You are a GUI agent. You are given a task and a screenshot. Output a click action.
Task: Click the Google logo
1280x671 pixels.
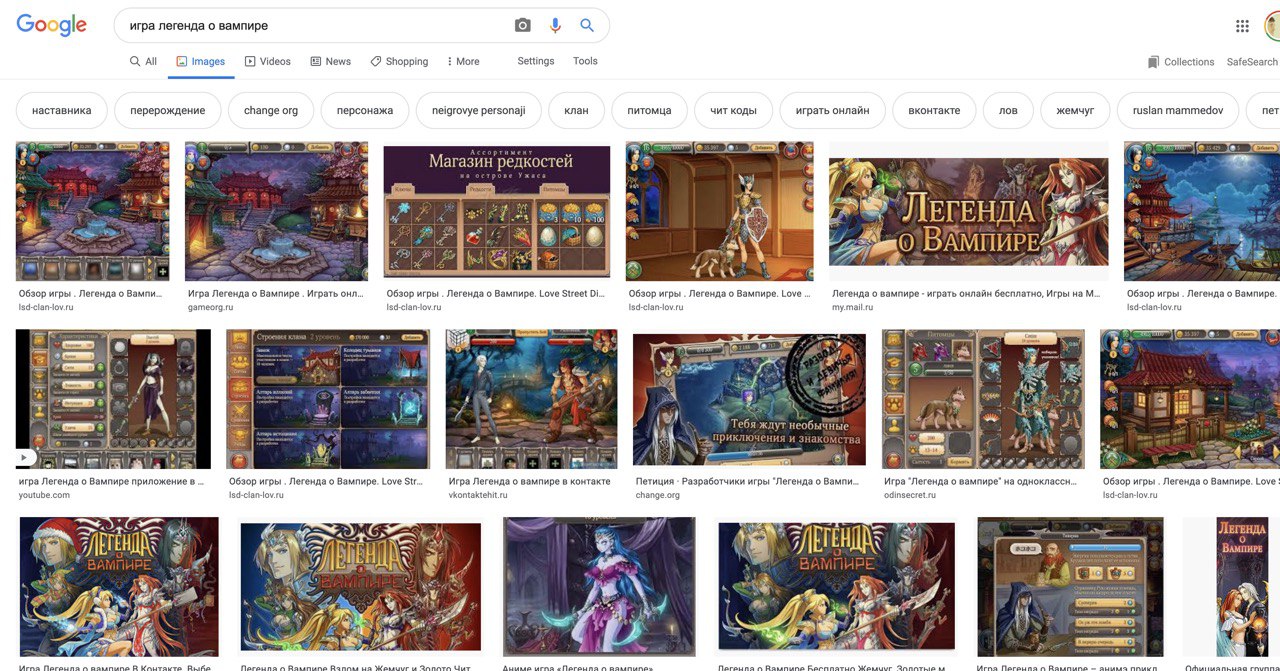pyautogui.click(x=51, y=26)
